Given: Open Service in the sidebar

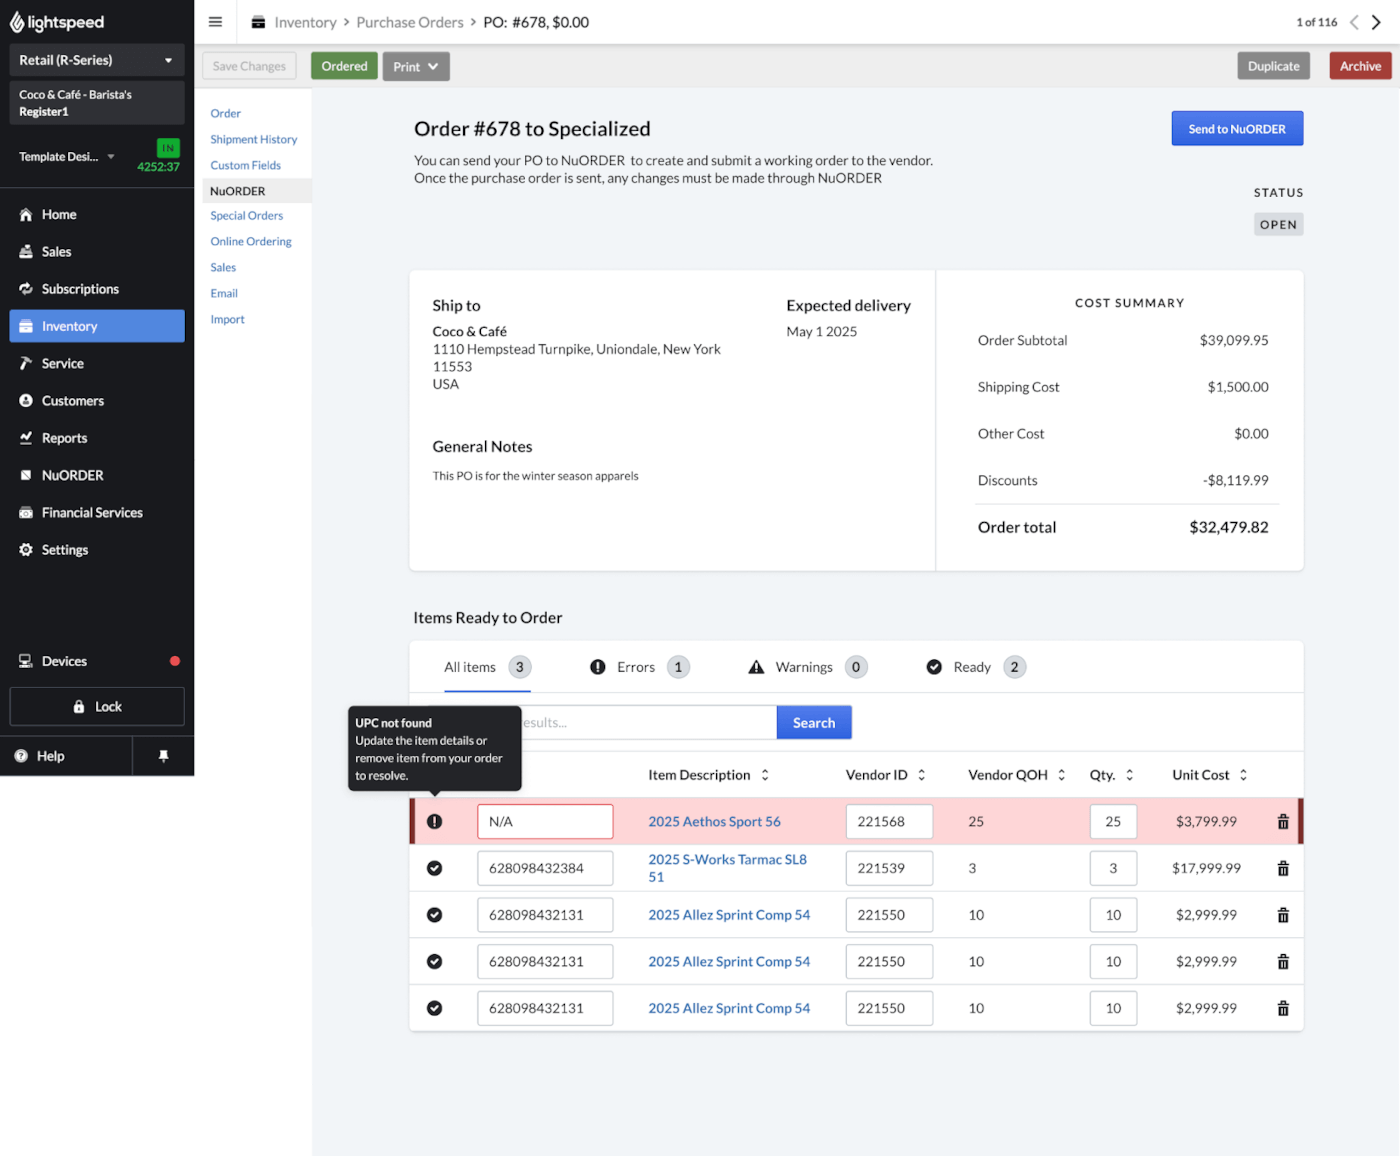Looking at the screenshot, I should coord(97,363).
